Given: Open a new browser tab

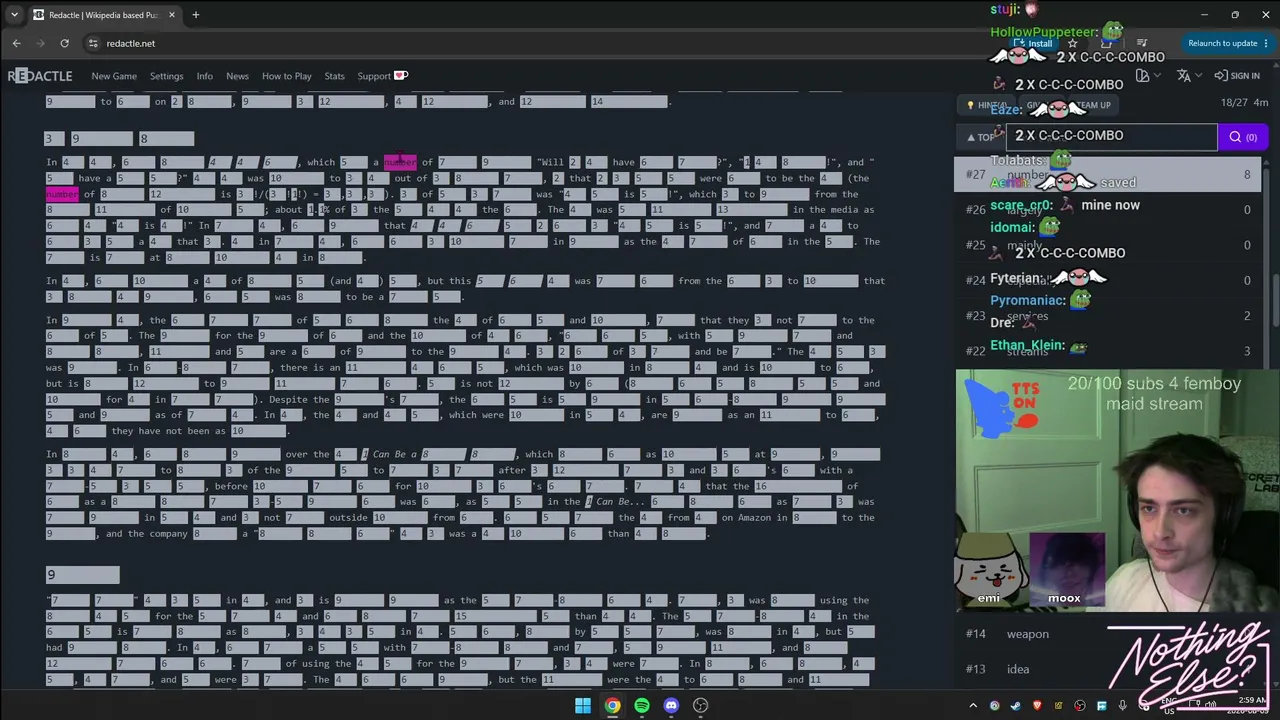Looking at the screenshot, I should [x=196, y=15].
